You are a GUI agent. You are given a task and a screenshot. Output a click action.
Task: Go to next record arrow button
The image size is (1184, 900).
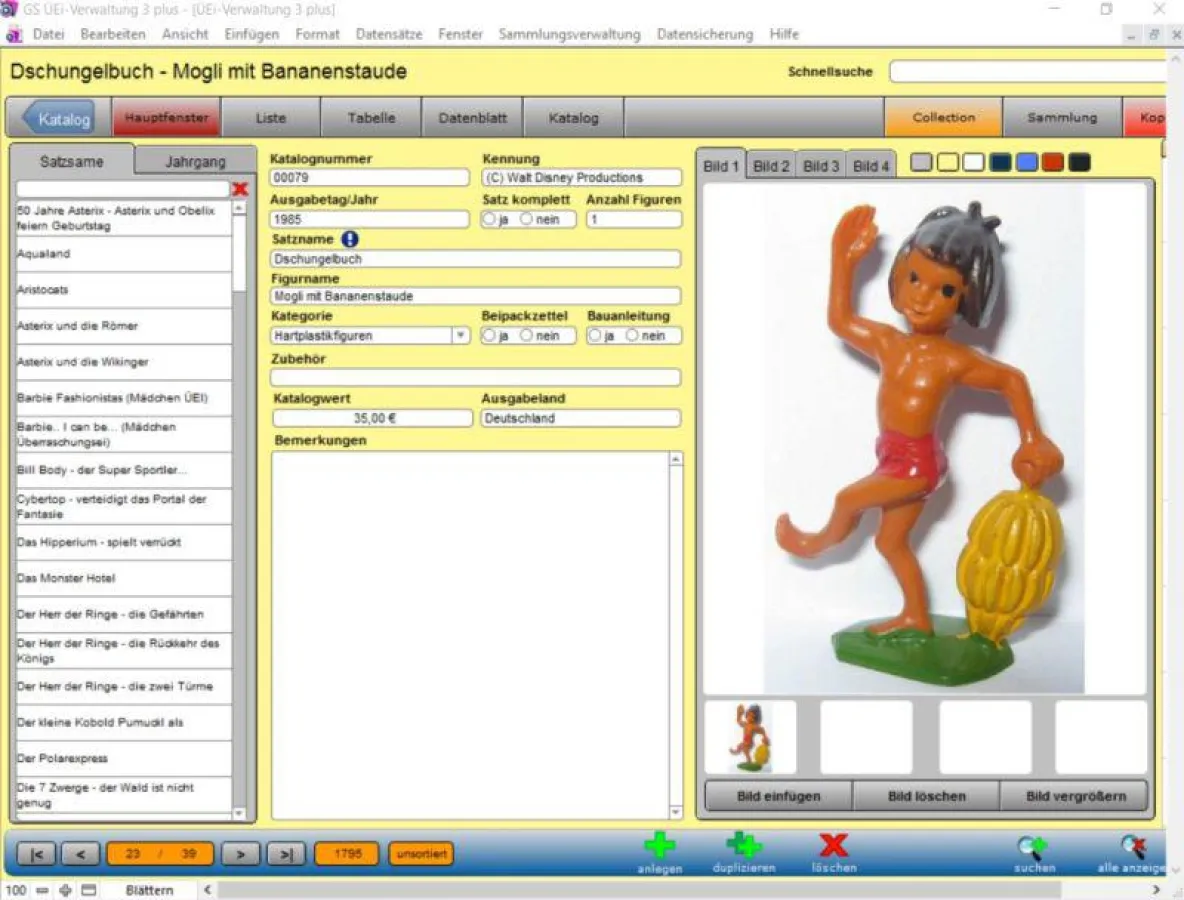coord(240,854)
